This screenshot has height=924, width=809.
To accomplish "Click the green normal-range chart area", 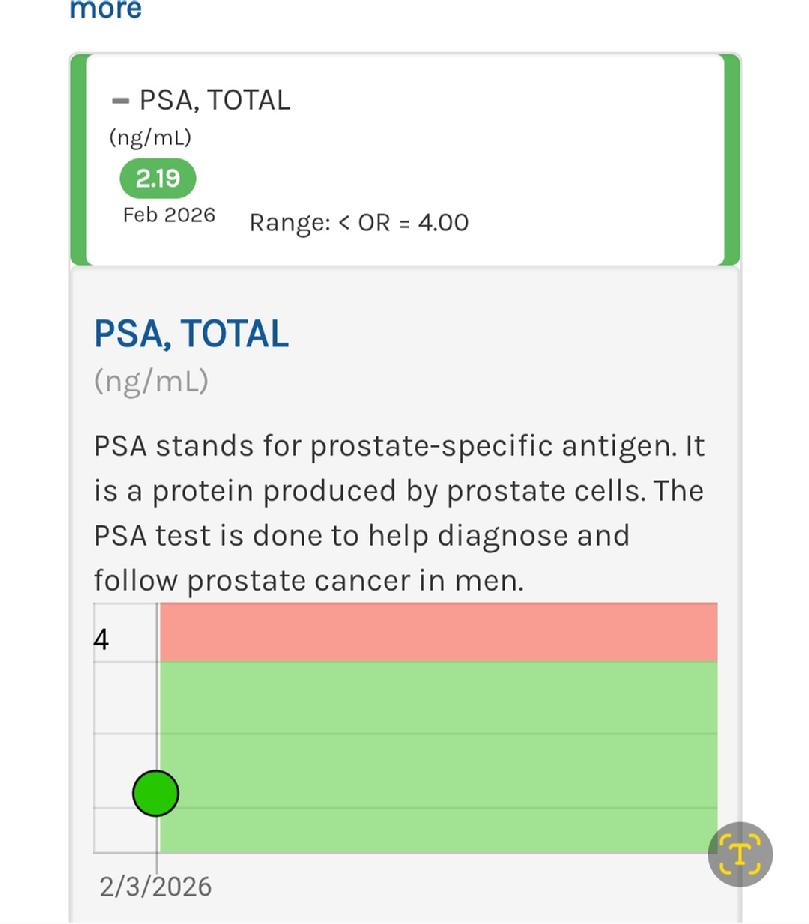I will click(438, 757).
